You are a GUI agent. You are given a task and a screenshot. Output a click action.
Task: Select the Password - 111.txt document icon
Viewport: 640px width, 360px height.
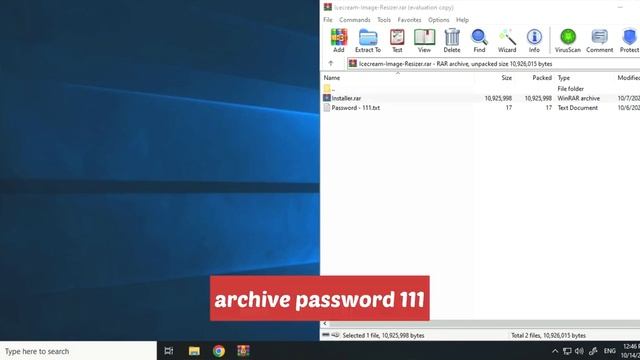click(327, 108)
